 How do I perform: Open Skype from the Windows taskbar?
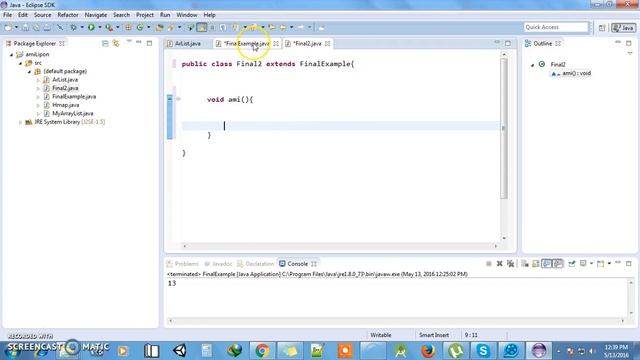pos(483,351)
